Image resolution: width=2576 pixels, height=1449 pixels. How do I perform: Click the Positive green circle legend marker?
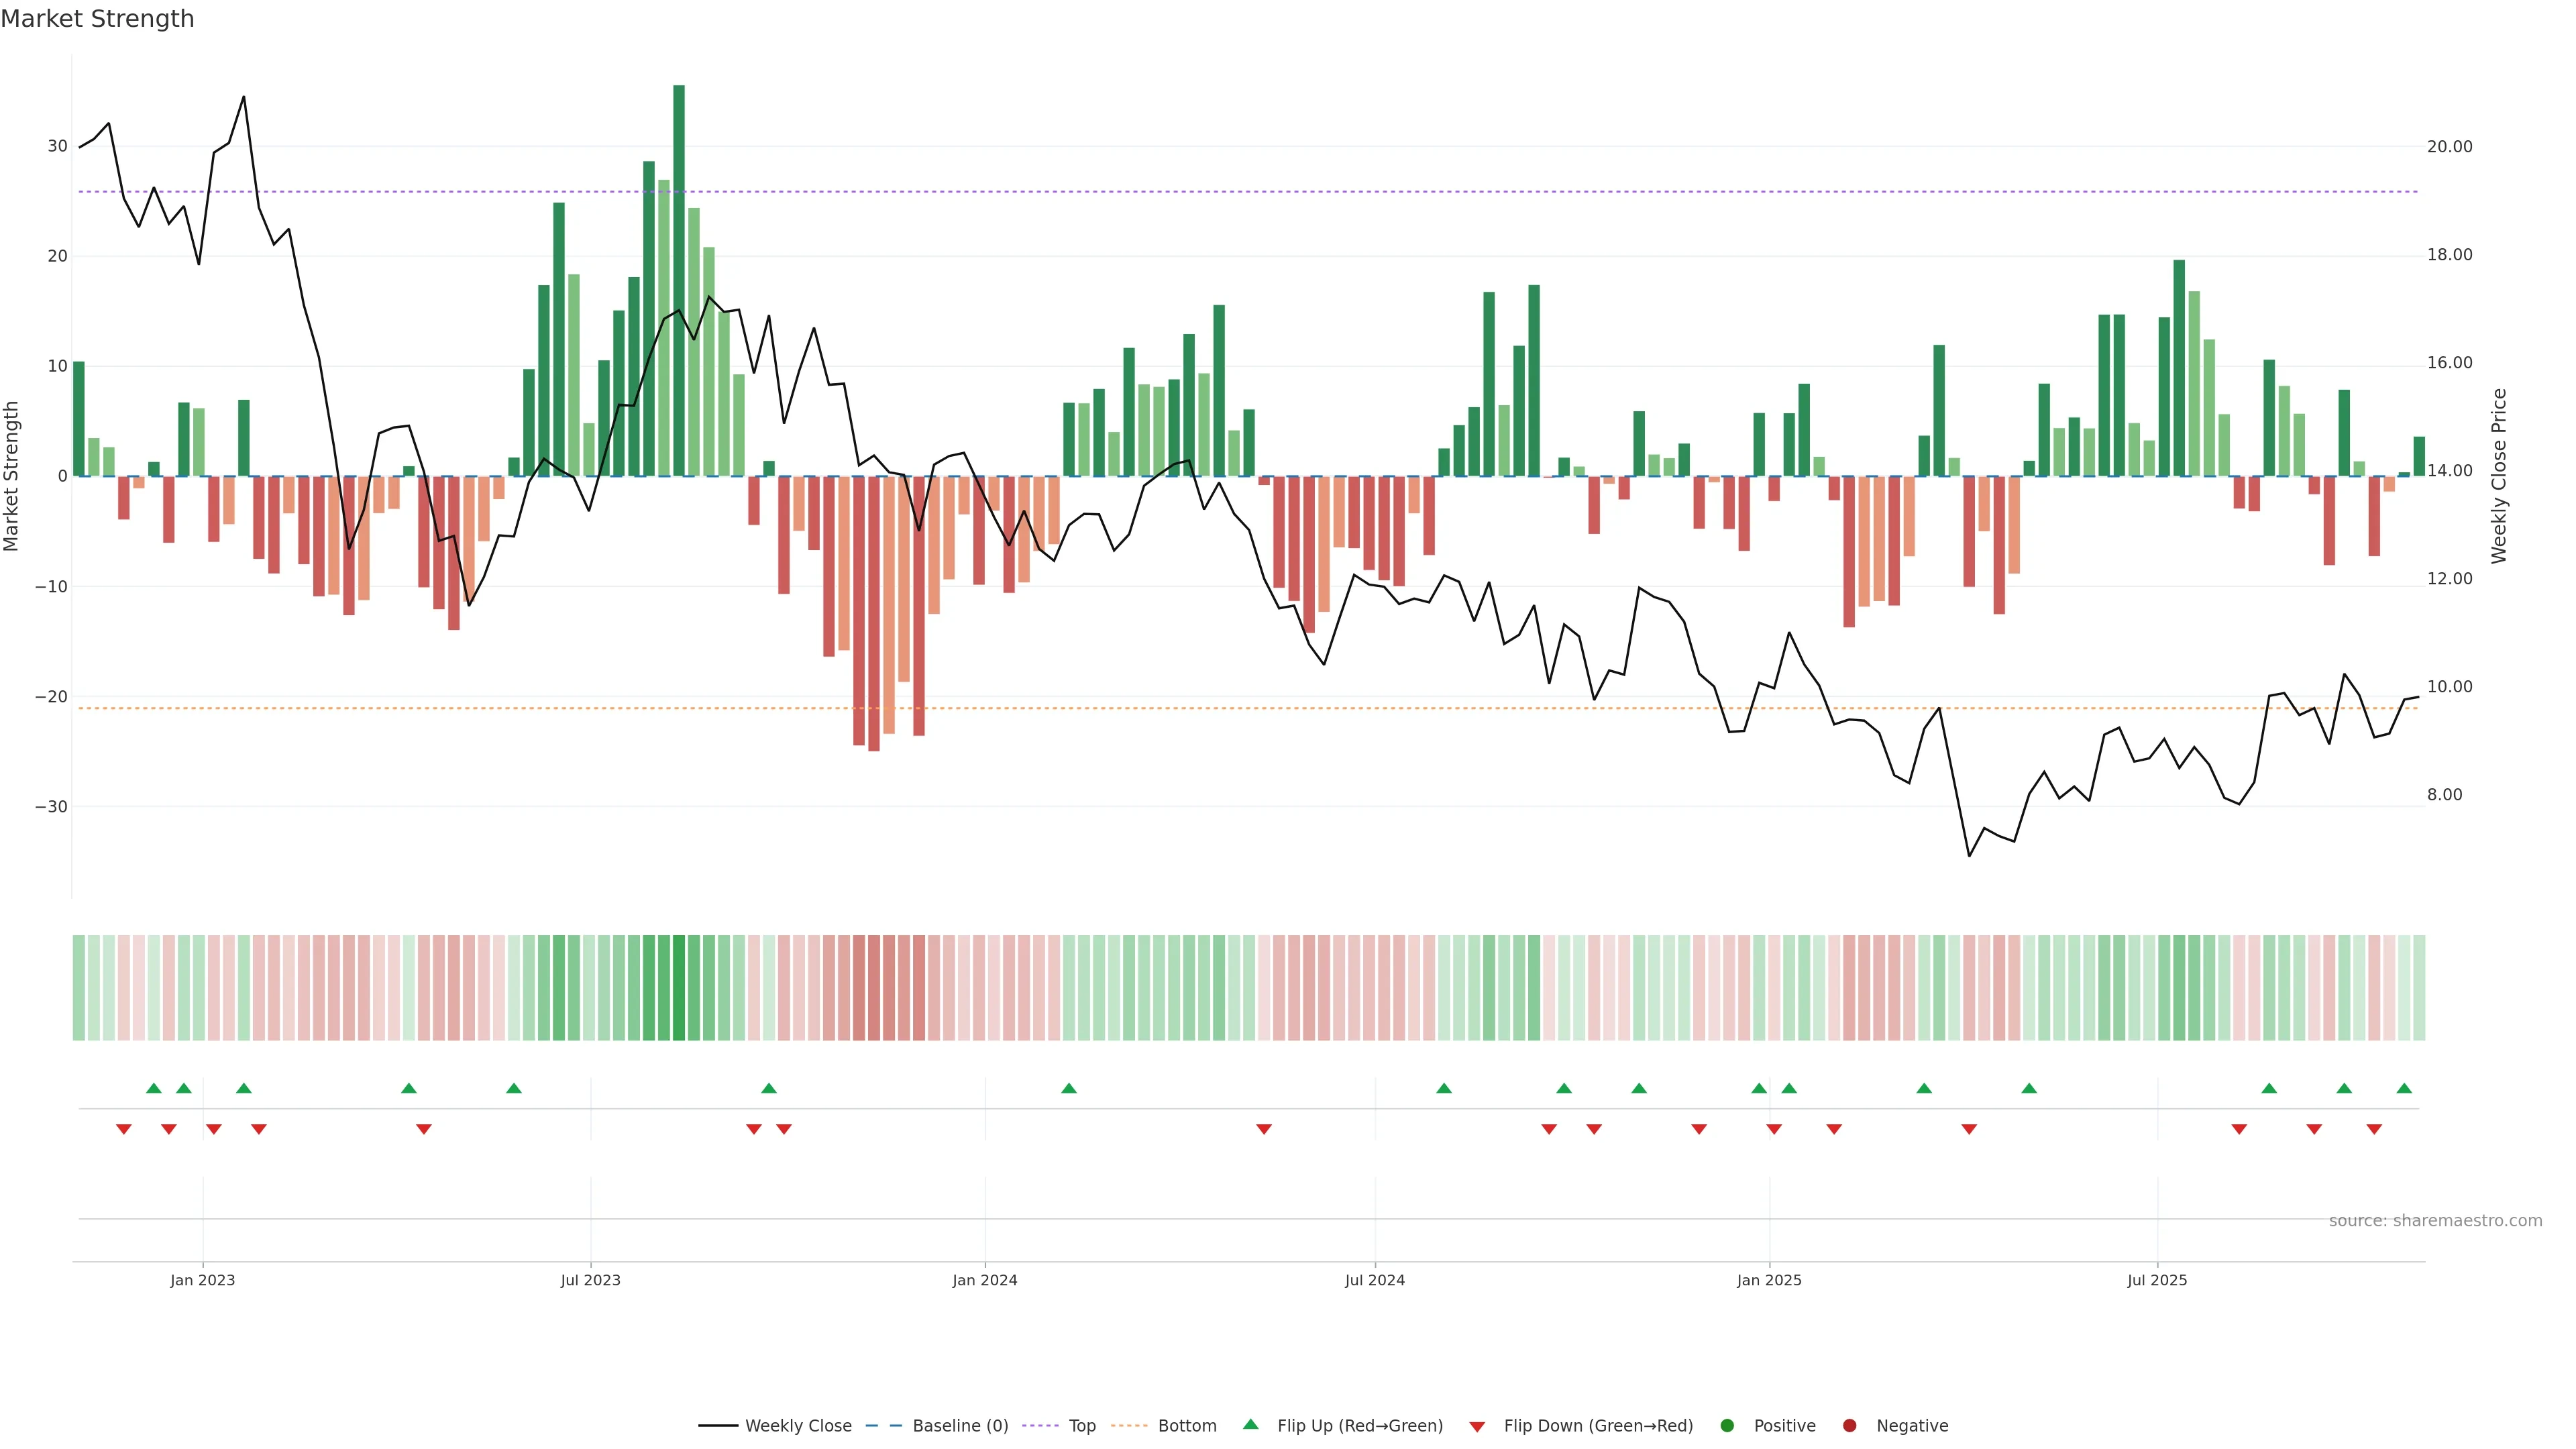coord(1726,1426)
